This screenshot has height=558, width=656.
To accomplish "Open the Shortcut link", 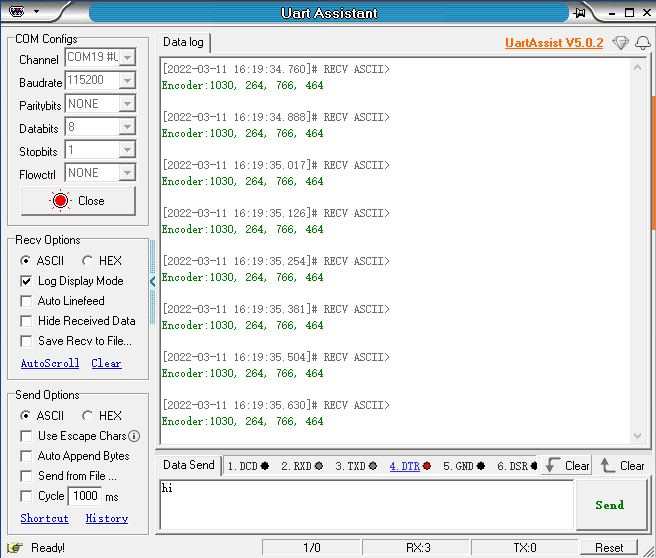I will click(44, 518).
